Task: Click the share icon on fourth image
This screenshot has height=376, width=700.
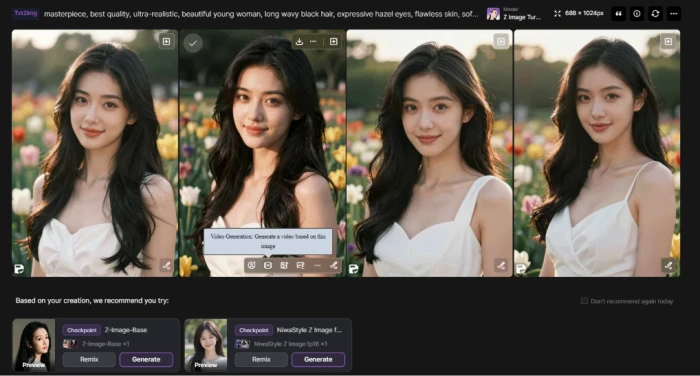Action: 668,266
